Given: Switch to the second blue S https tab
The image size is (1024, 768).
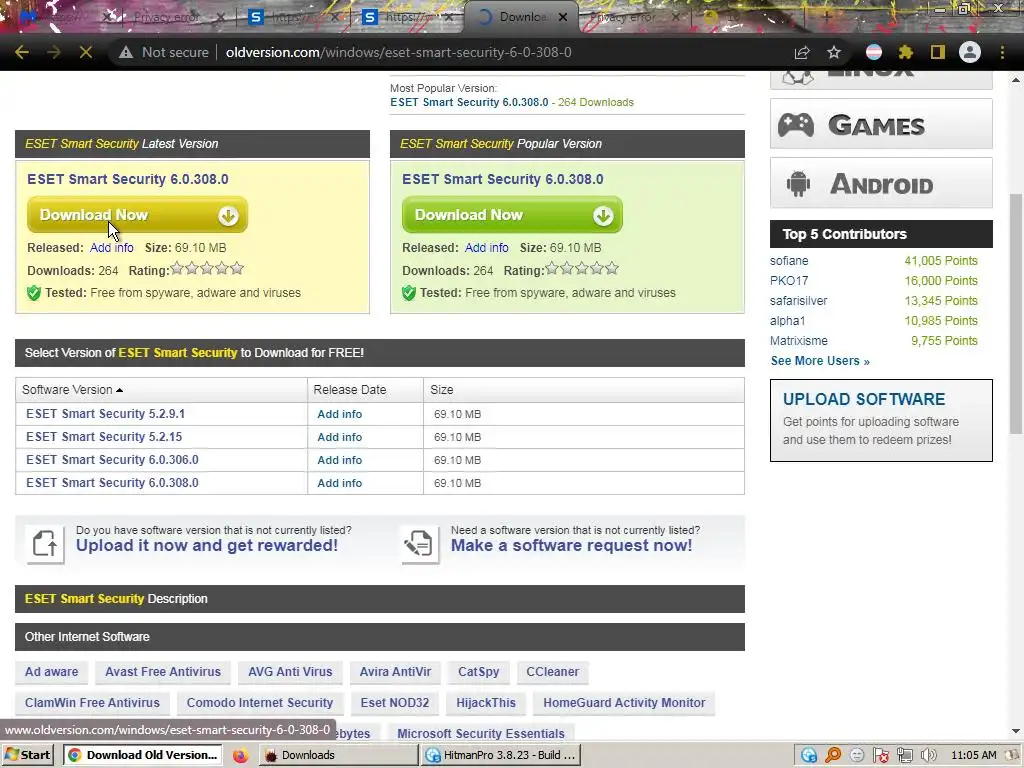Looking at the screenshot, I should point(408,18).
